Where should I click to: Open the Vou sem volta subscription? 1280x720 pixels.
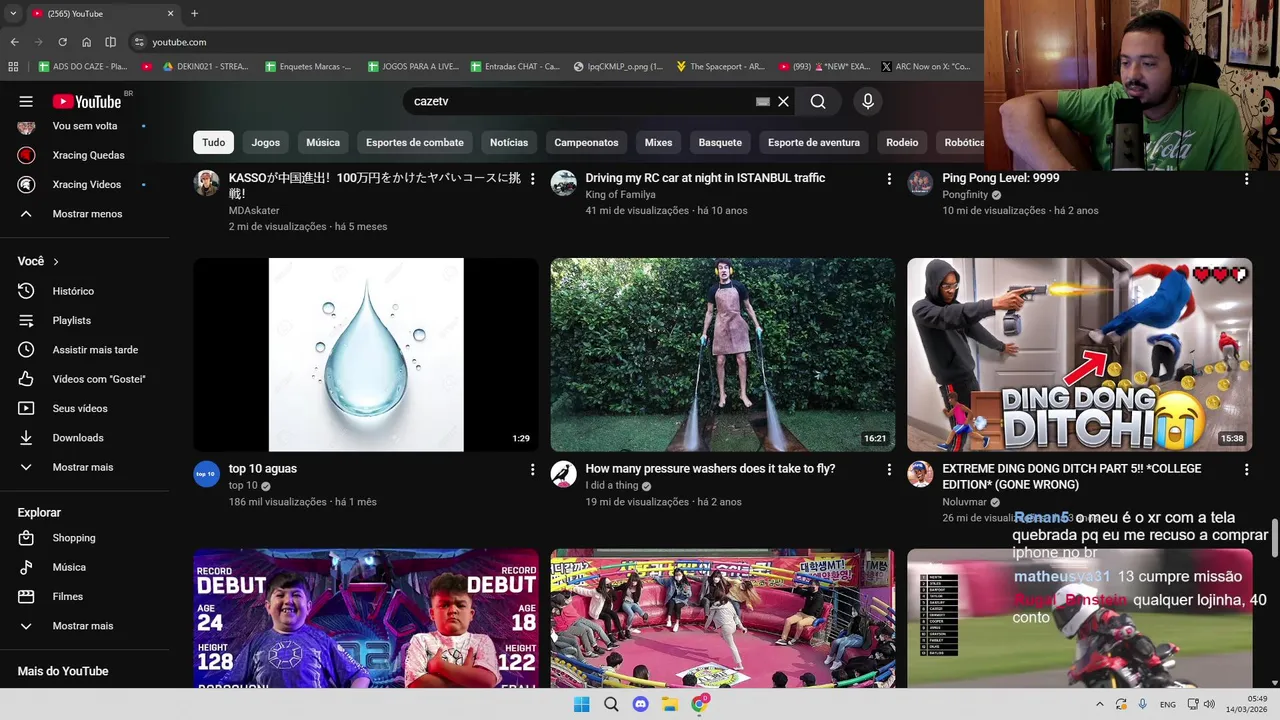pos(85,126)
